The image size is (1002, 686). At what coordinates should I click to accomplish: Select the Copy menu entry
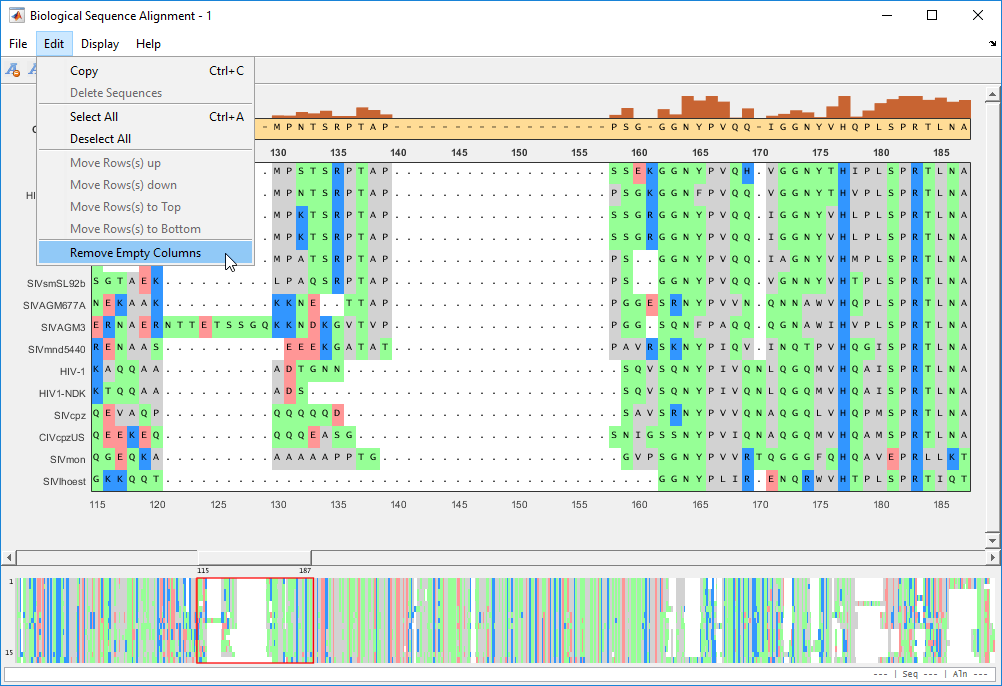point(84,71)
